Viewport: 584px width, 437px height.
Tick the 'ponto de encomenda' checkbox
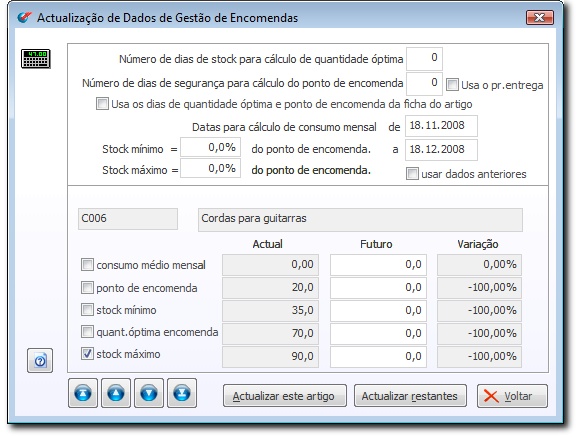87,287
